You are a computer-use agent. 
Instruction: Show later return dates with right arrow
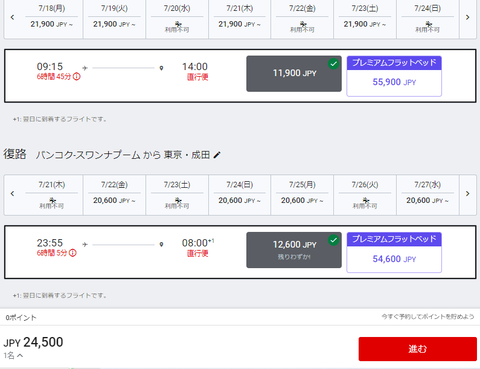[x=467, y=194]
